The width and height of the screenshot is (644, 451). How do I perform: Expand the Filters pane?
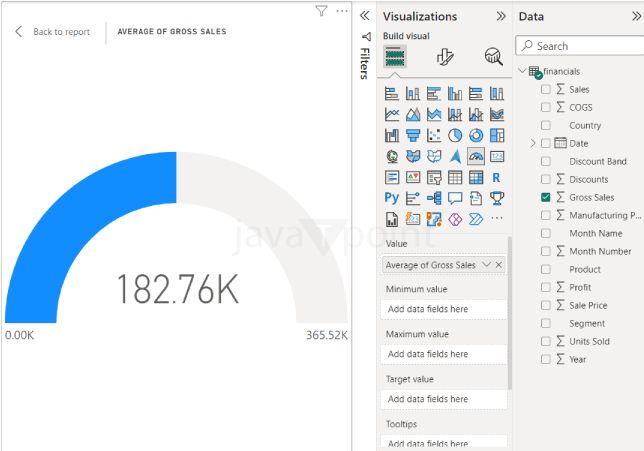tap(364, 16)
